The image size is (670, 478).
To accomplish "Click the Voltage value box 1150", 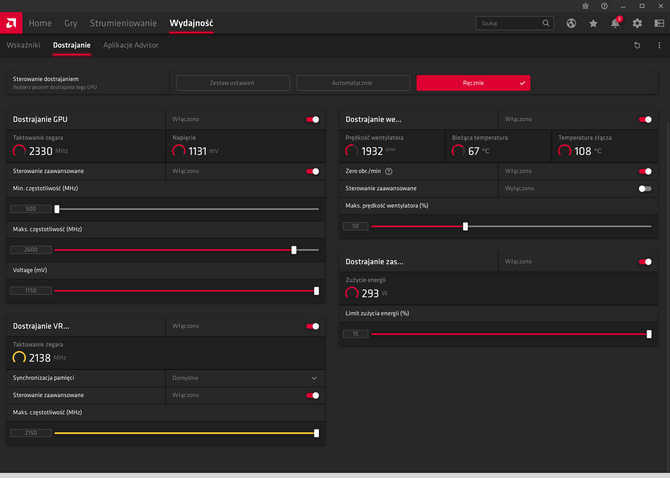I will click(x=31, y=291).
